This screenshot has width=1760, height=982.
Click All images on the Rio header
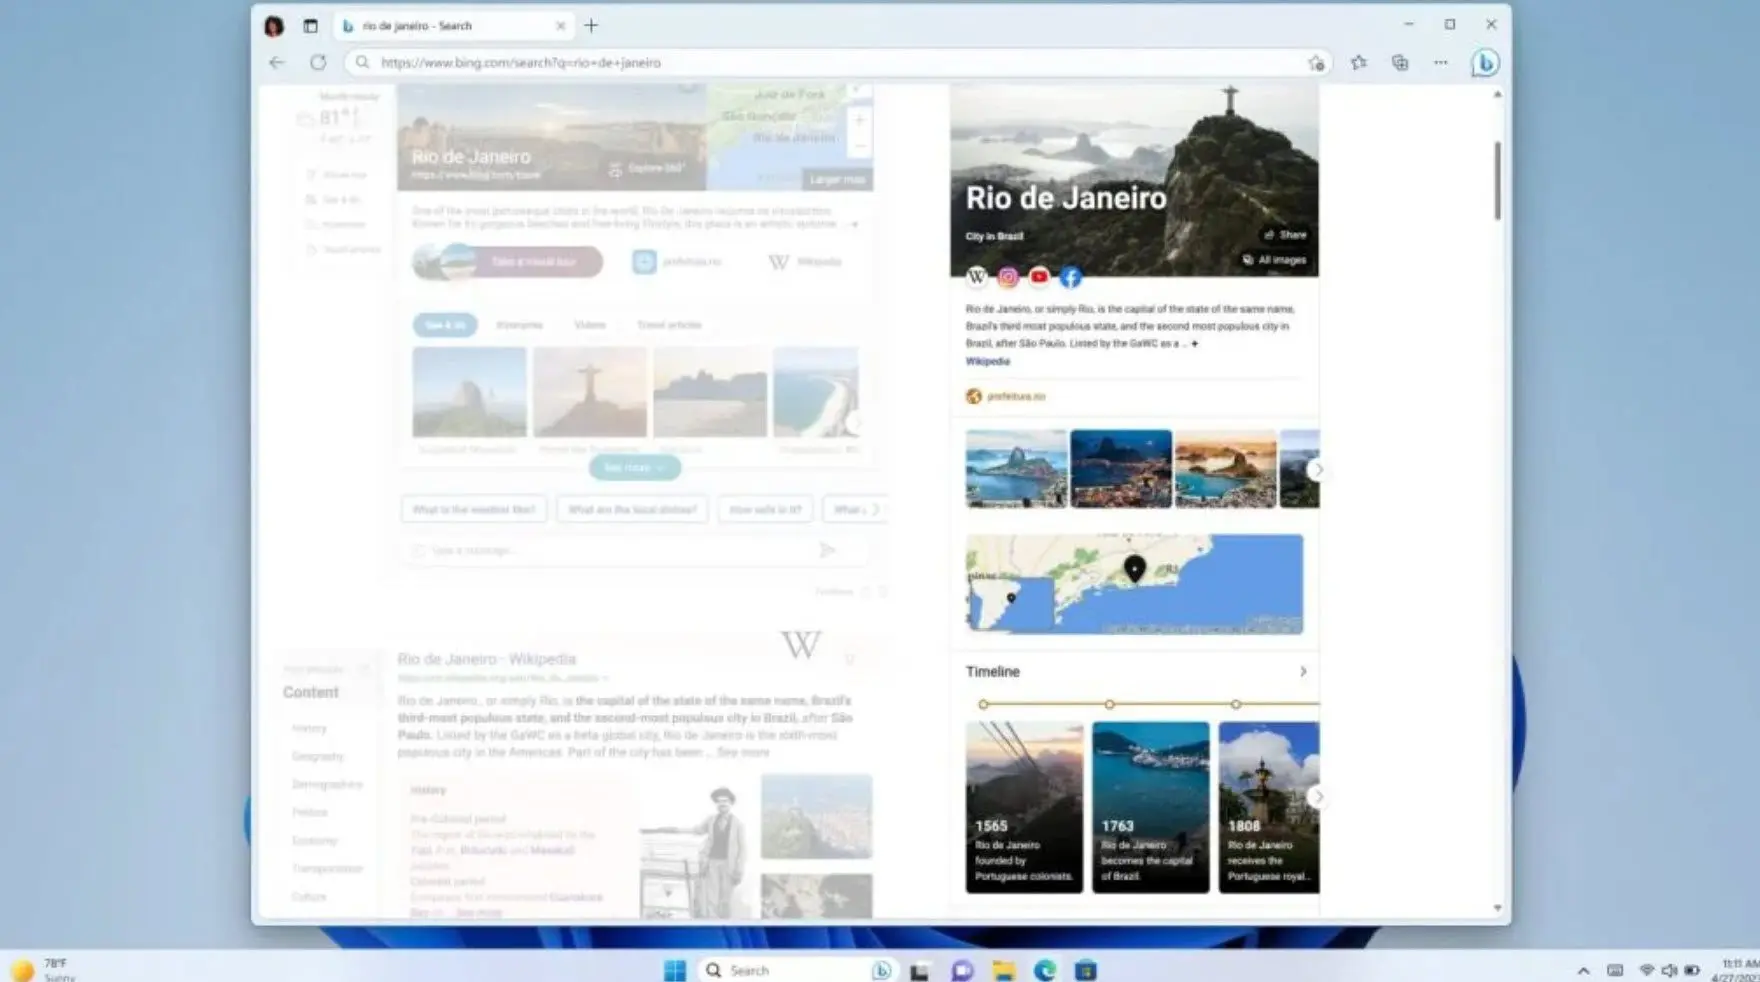click(x=1274, y=260)
